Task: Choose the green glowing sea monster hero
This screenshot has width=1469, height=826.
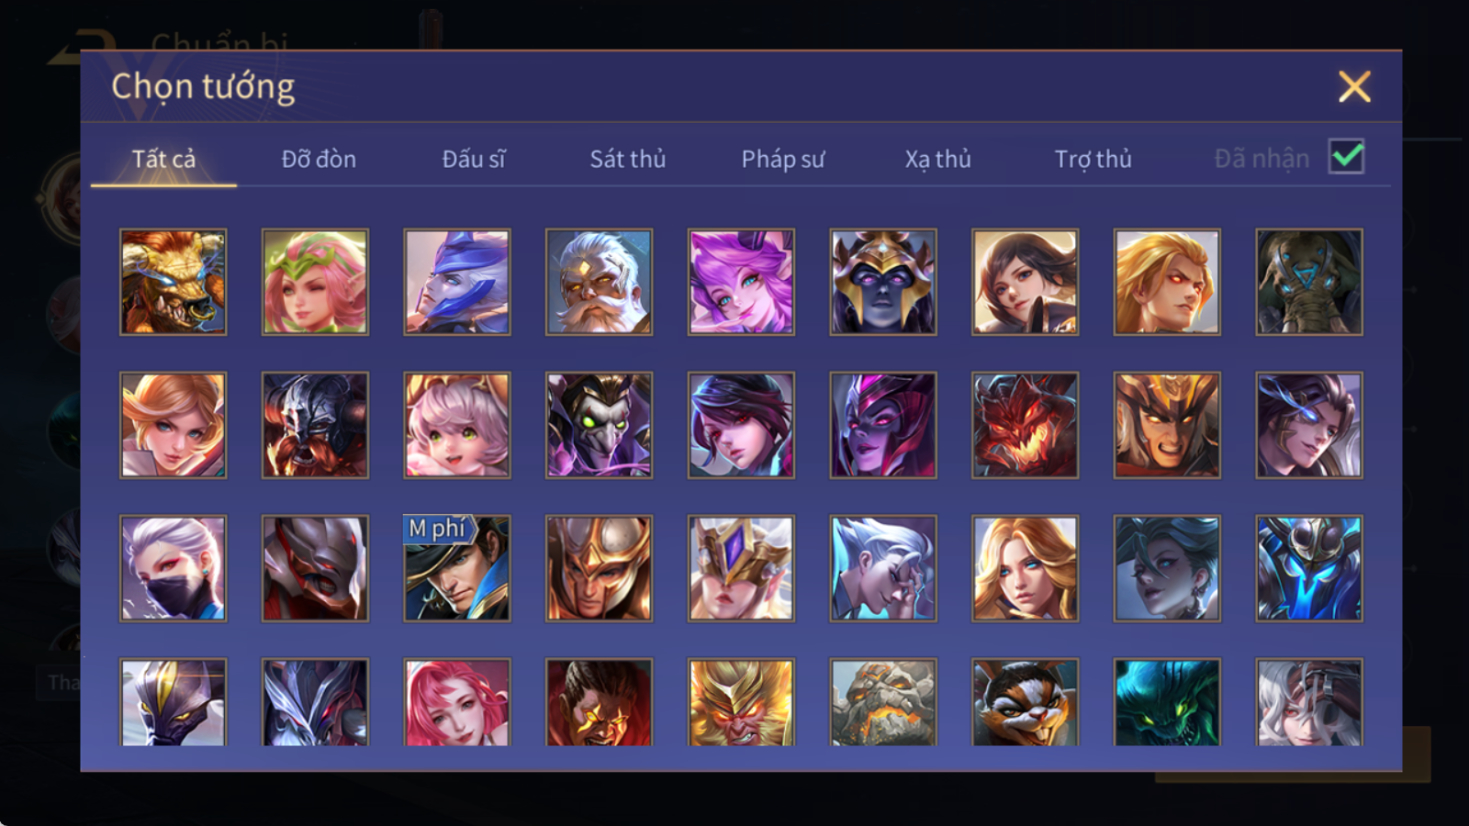Action: 1167,702
